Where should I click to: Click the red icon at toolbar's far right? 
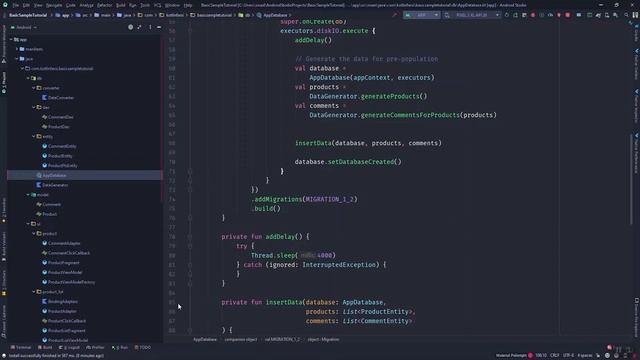568,15
